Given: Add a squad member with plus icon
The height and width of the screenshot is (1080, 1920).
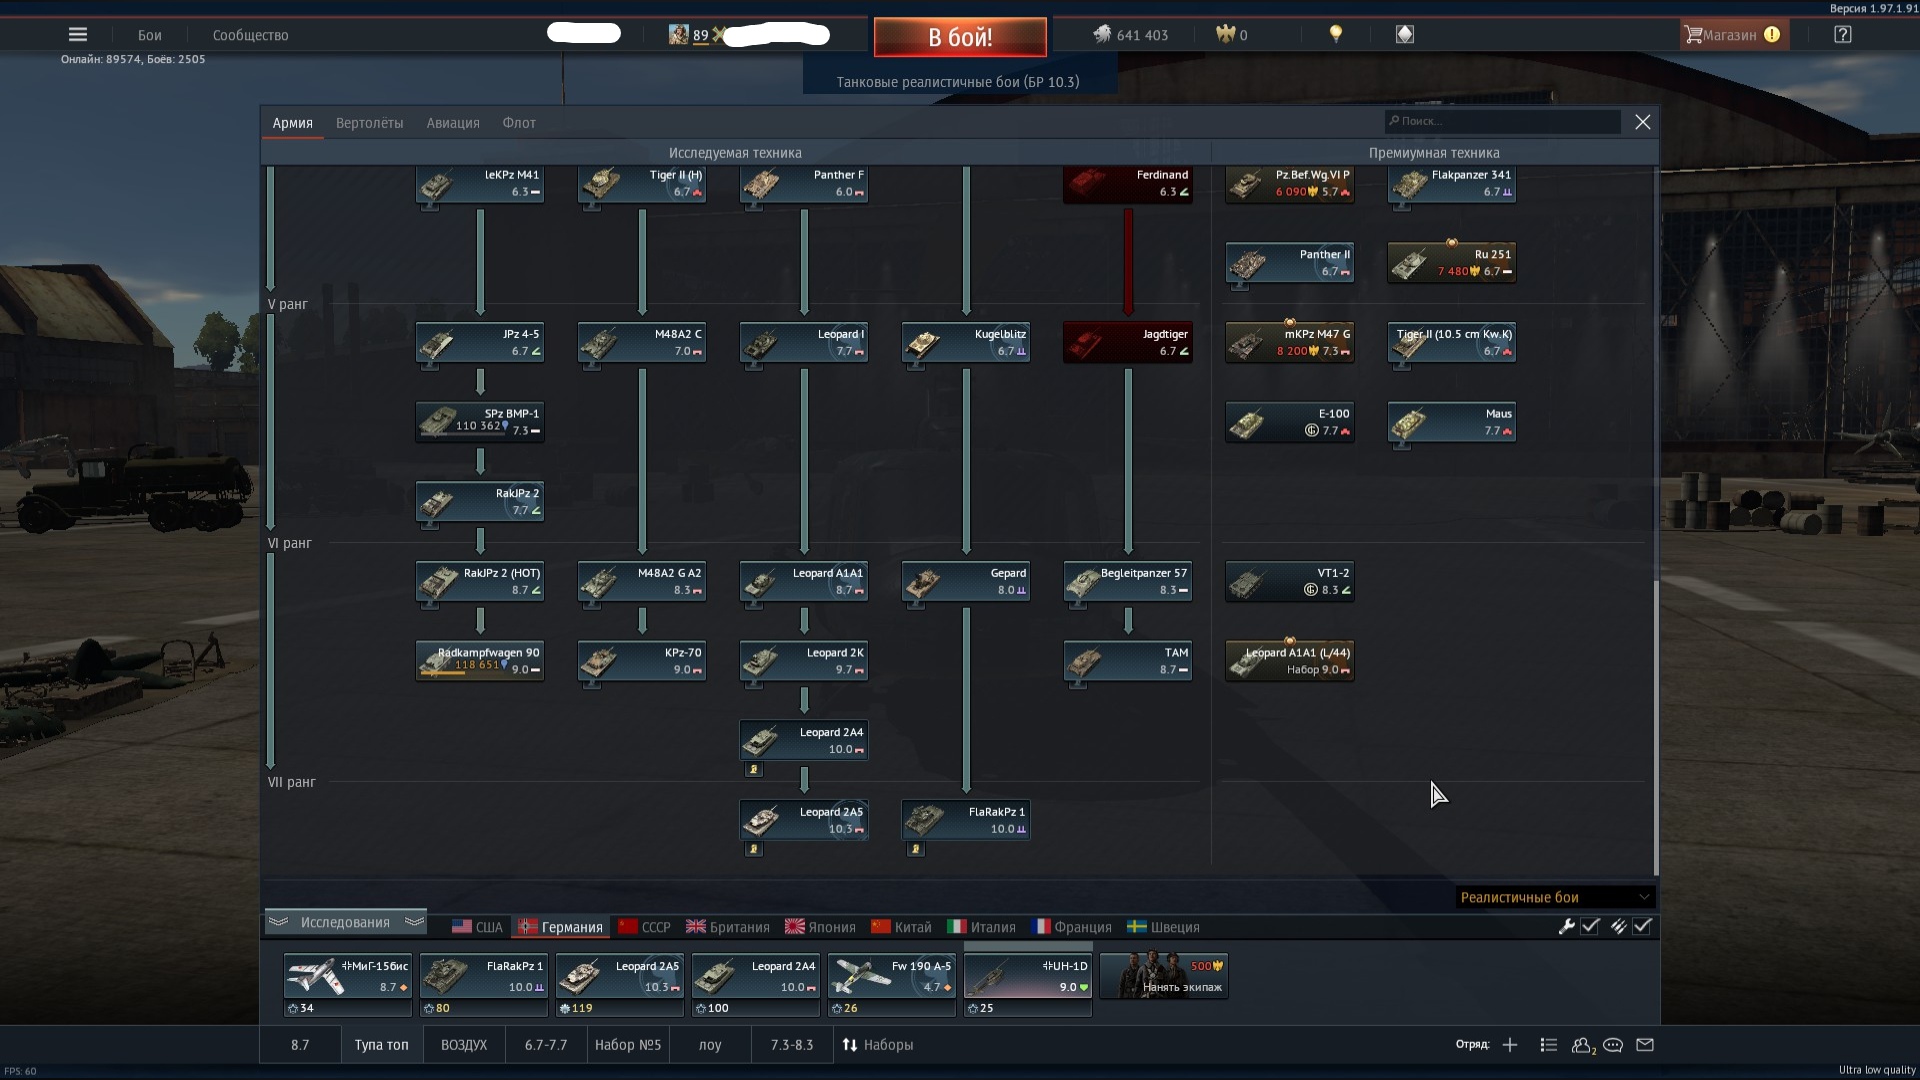Looking at the screenshot, I should pyautogui.click(x=1510, y=1045).
